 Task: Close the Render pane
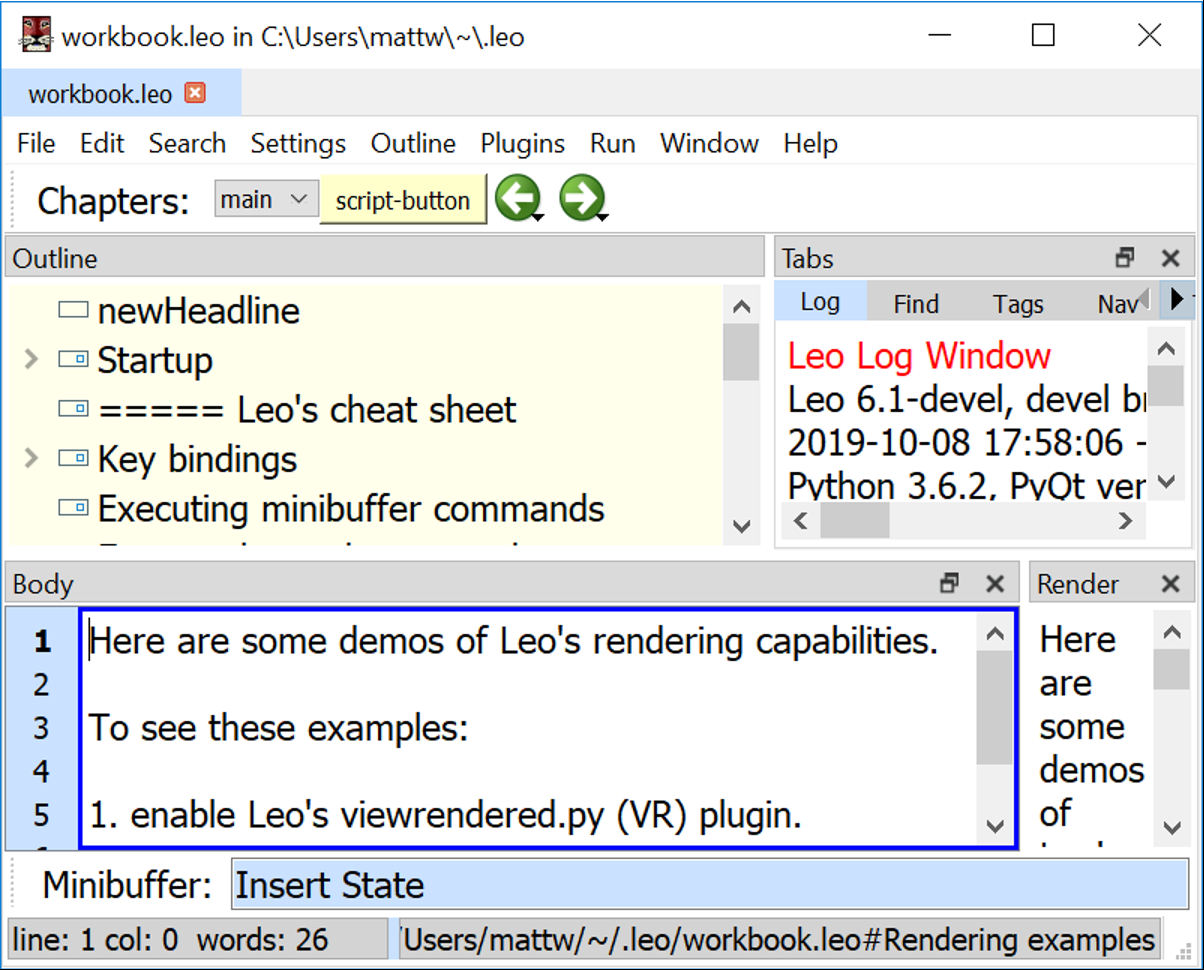pos(1170,583)
